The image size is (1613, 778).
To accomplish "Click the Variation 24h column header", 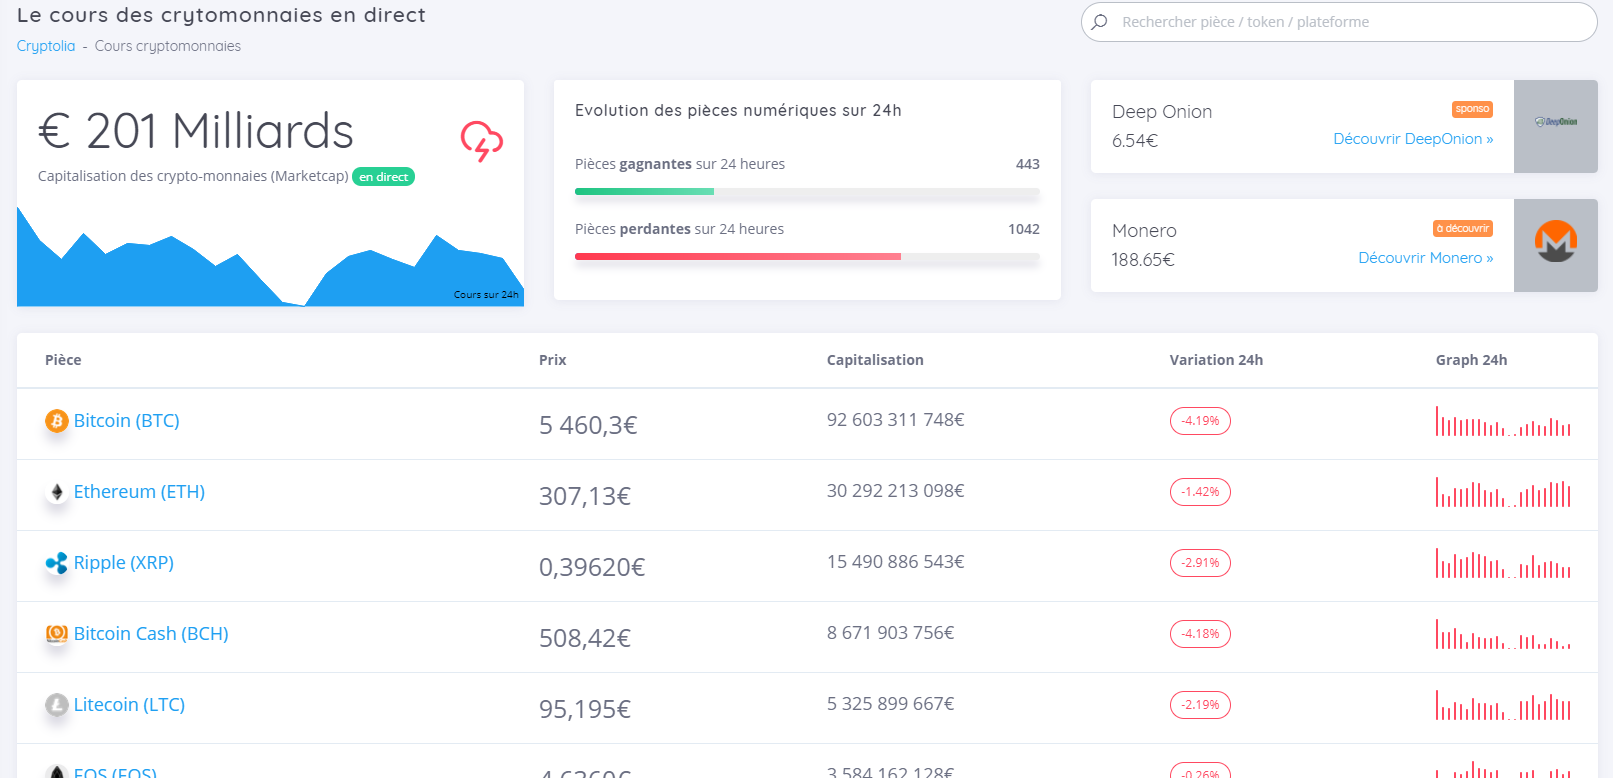I will (1216, 360).
